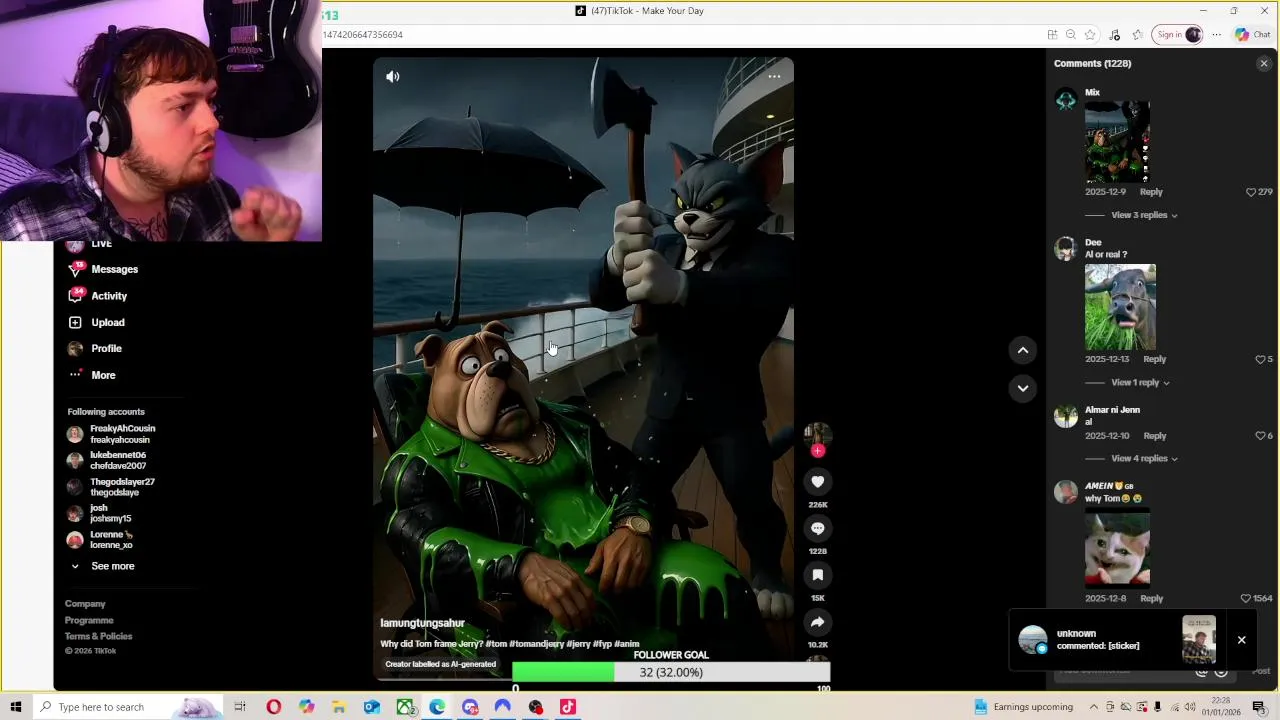Open the video three-dot options menu
The height and width of the screenshot is (720, 1280).
click(774, 77)
